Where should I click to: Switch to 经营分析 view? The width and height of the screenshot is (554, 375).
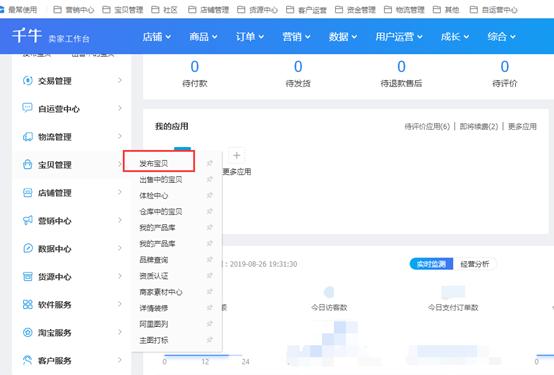click(x=475, y=264)
